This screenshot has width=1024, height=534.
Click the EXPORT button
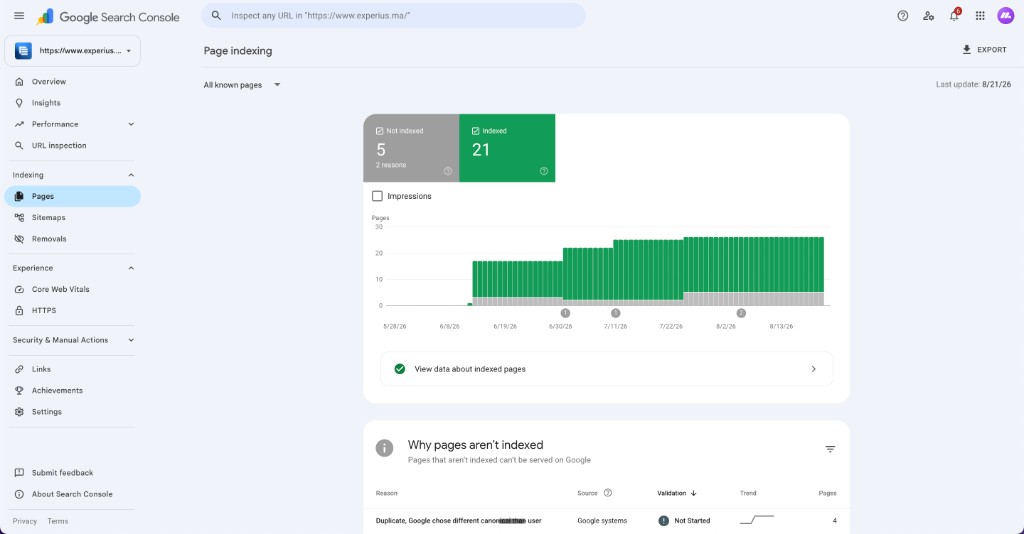coord(984,50)
